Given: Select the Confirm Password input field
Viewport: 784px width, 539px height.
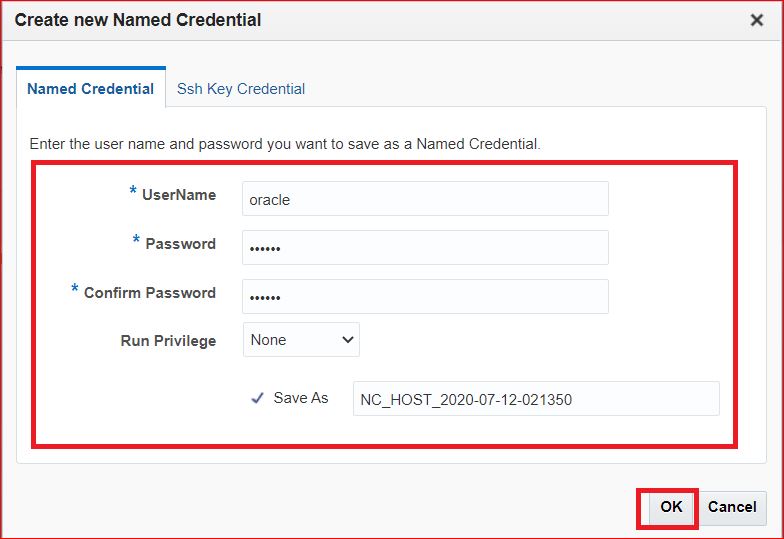Looking at the screenshot, I should (x=425, y=297).
